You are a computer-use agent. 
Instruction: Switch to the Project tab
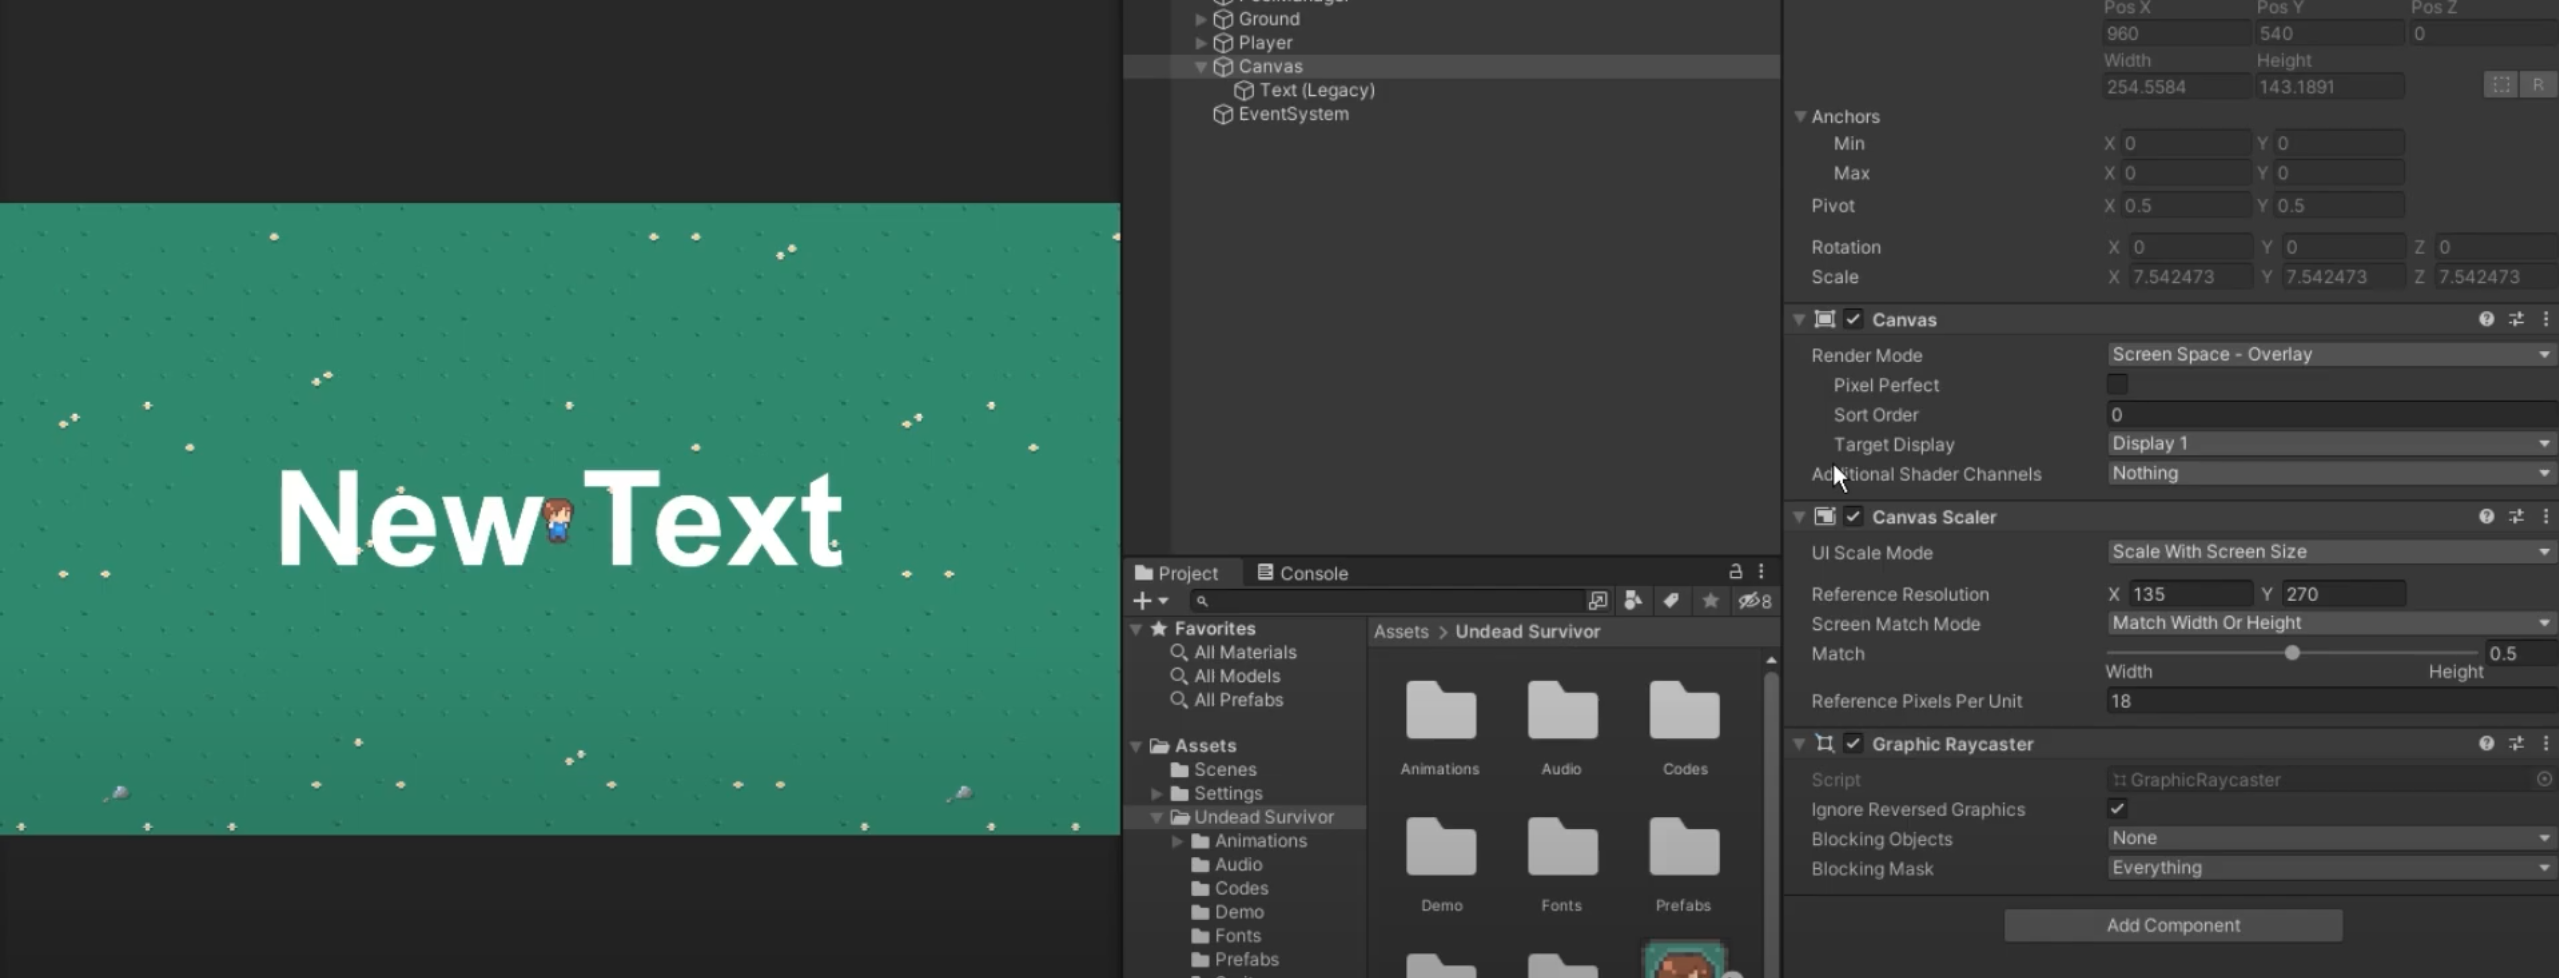[1176, 573]
